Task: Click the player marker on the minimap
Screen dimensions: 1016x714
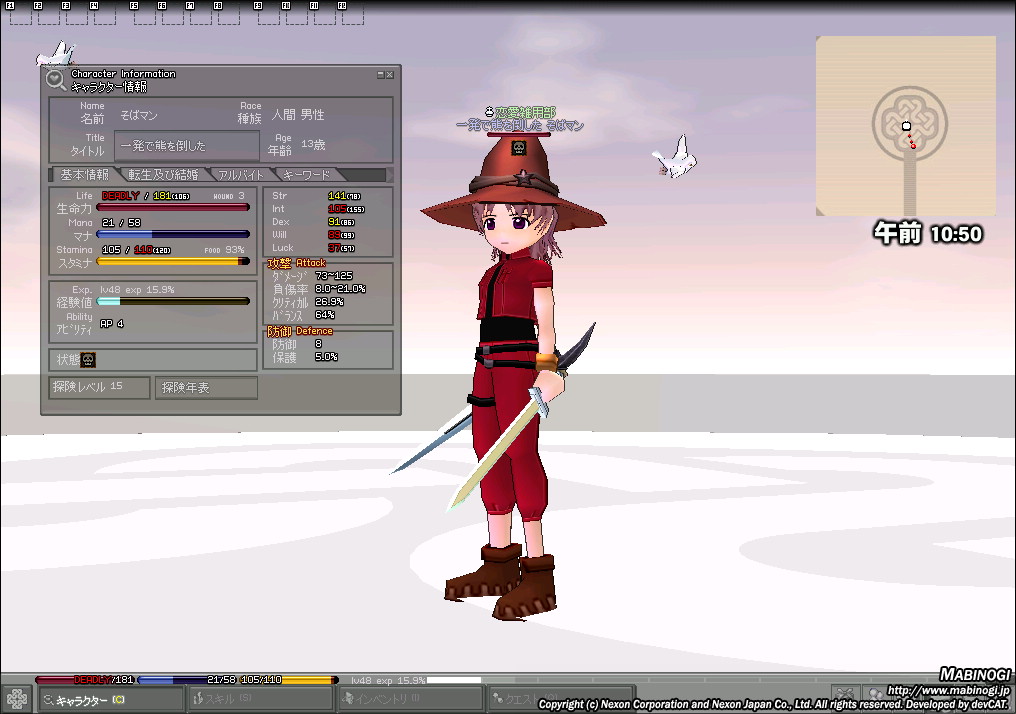Action: click(906, 126)
